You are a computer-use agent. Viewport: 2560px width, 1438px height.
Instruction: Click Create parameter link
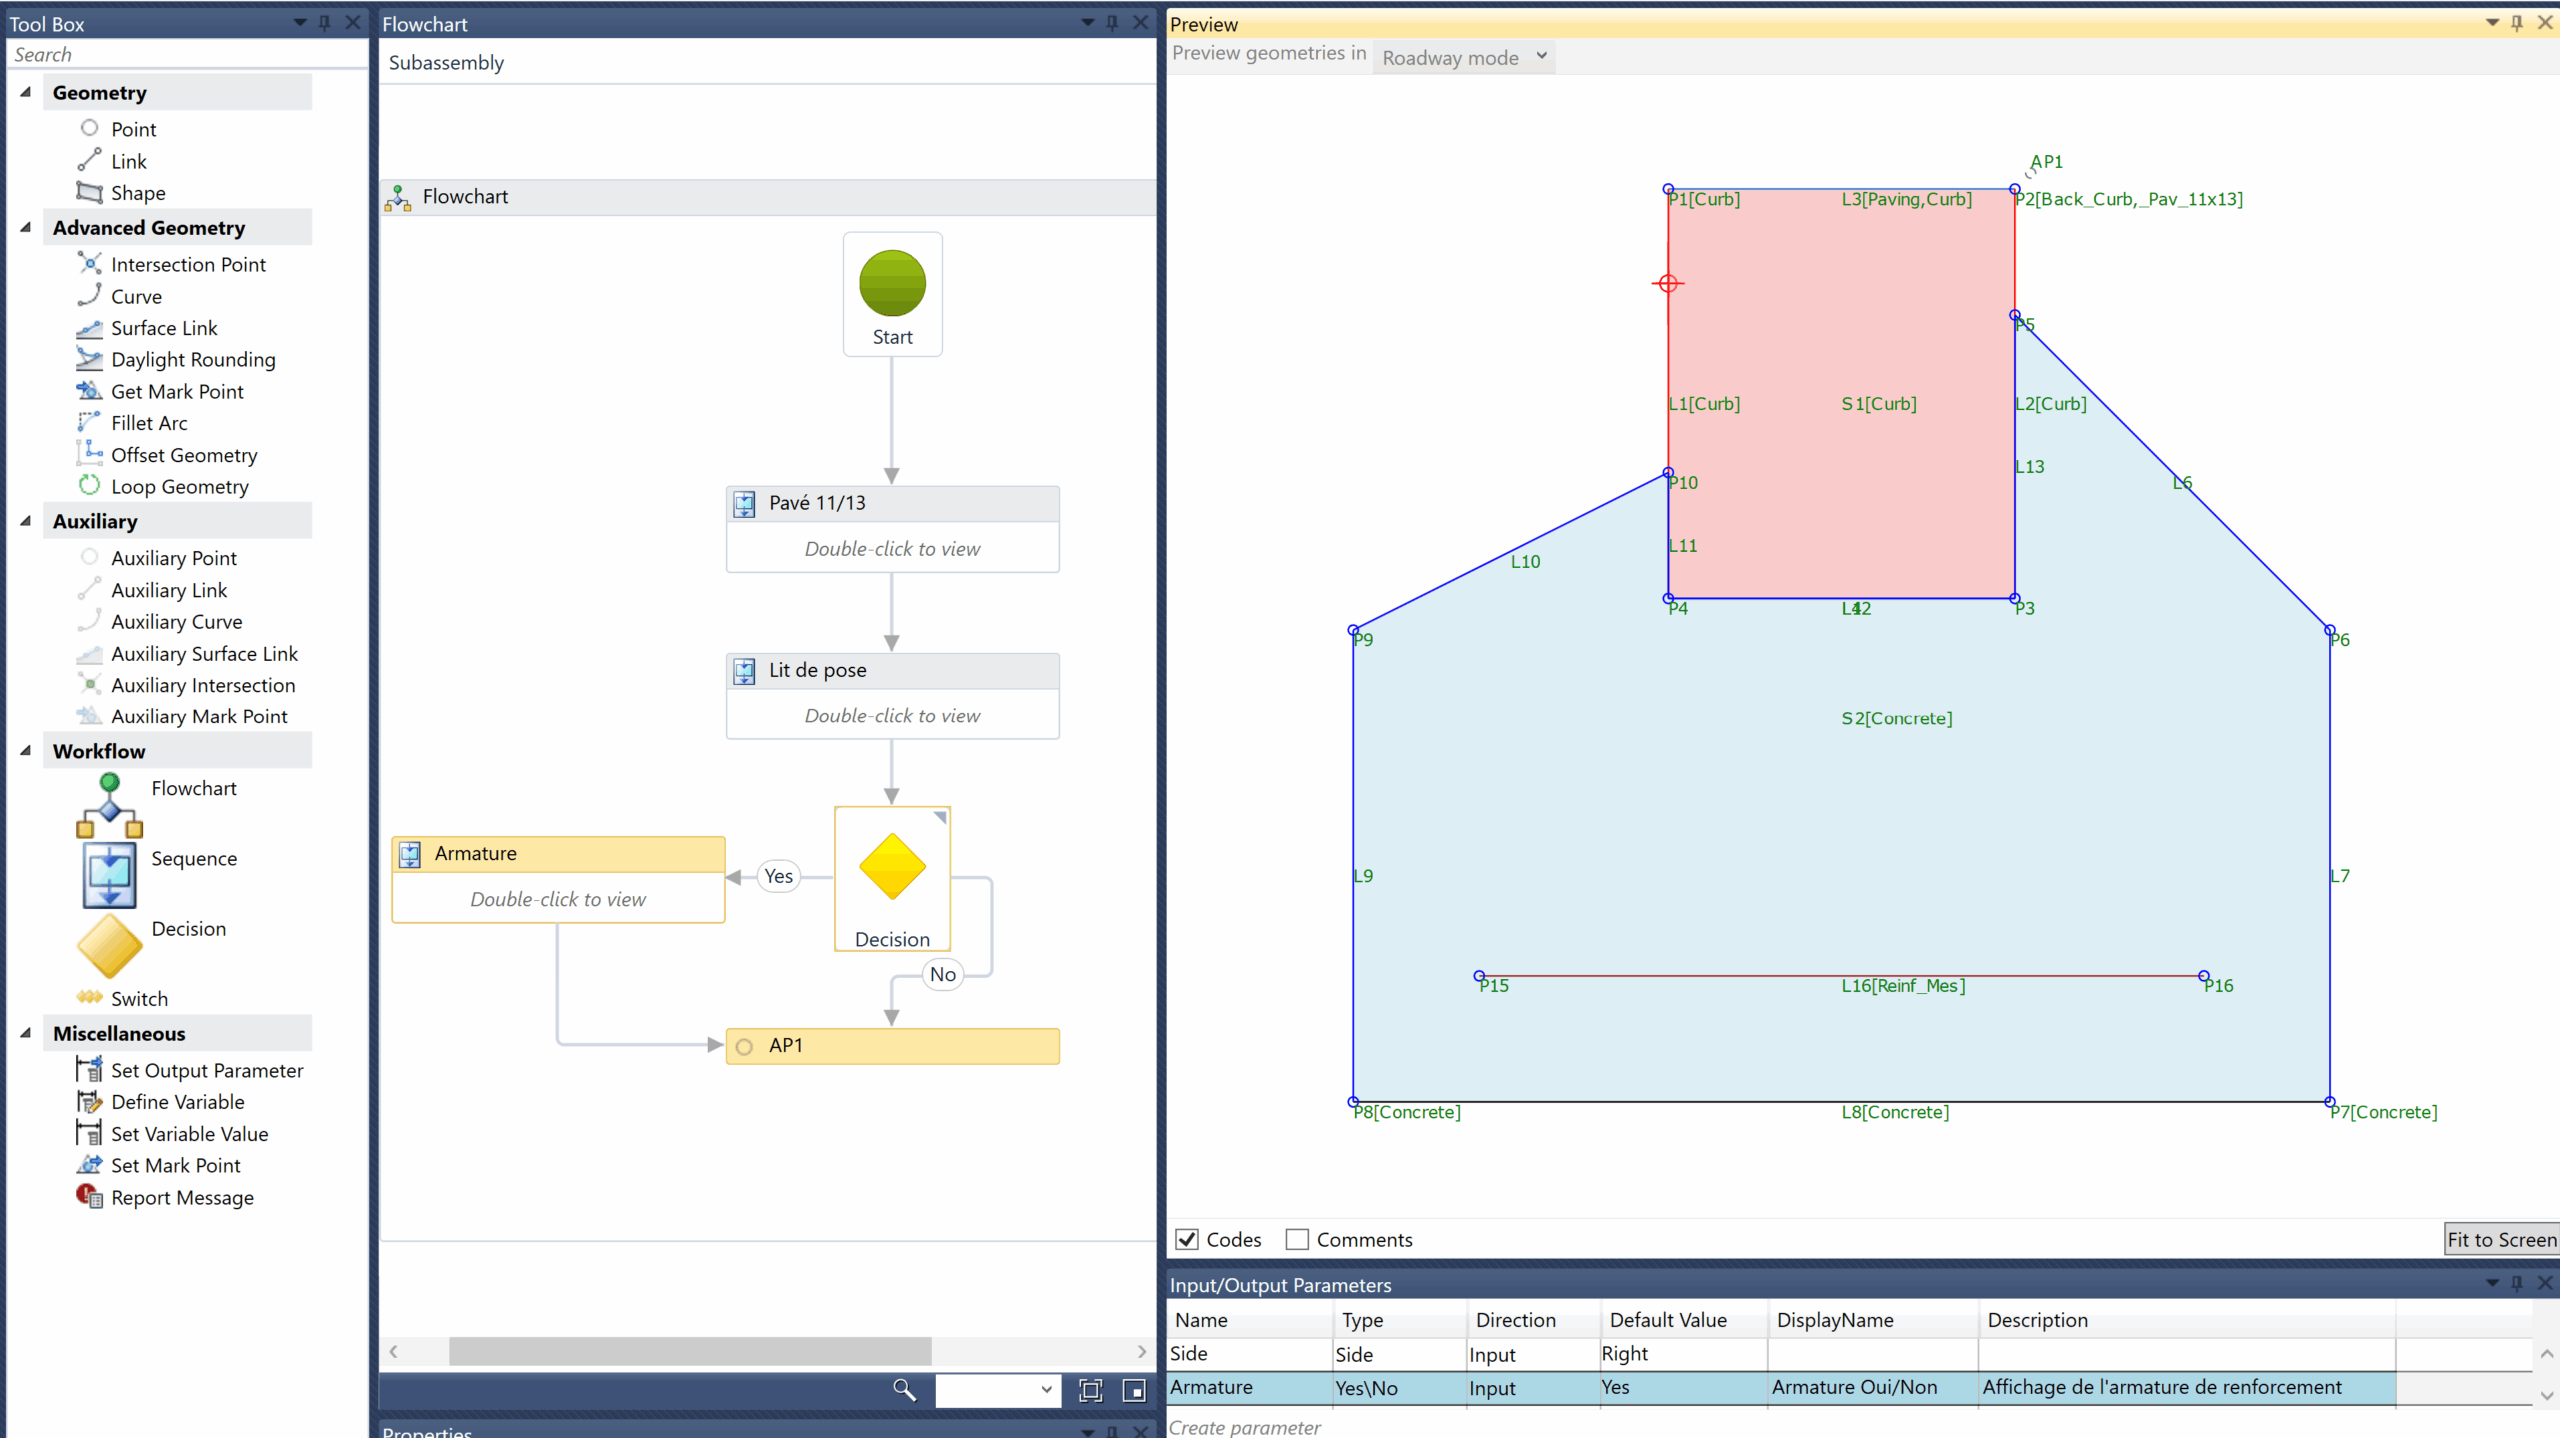coord(1245,1427)
